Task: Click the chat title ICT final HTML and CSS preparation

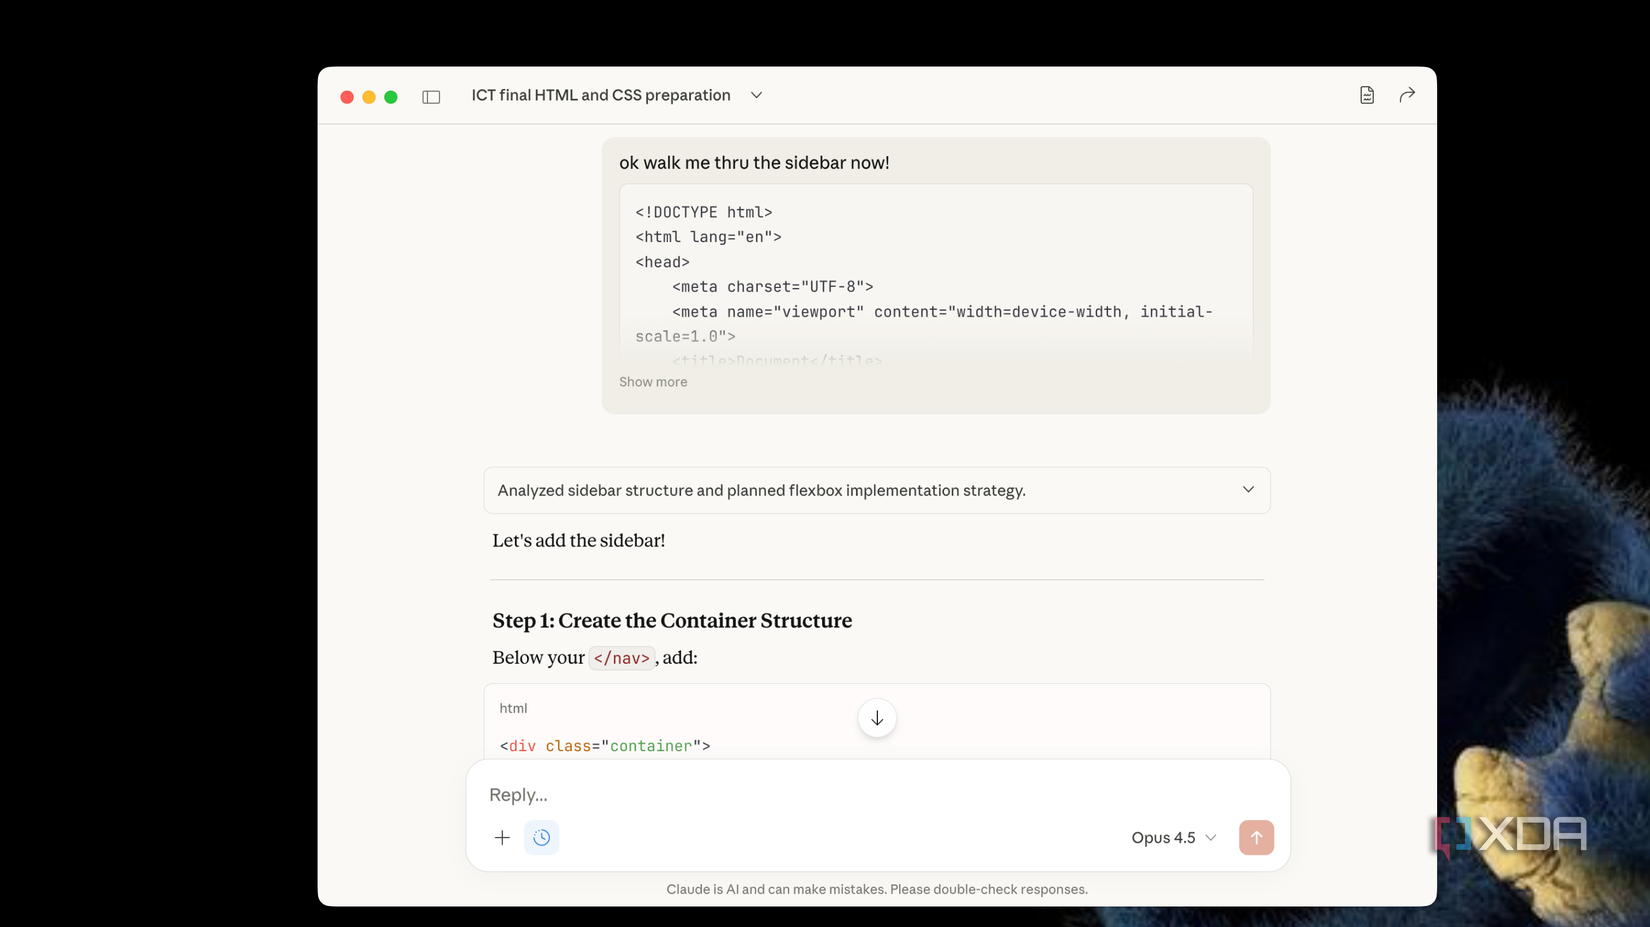Action: (601, 95)
